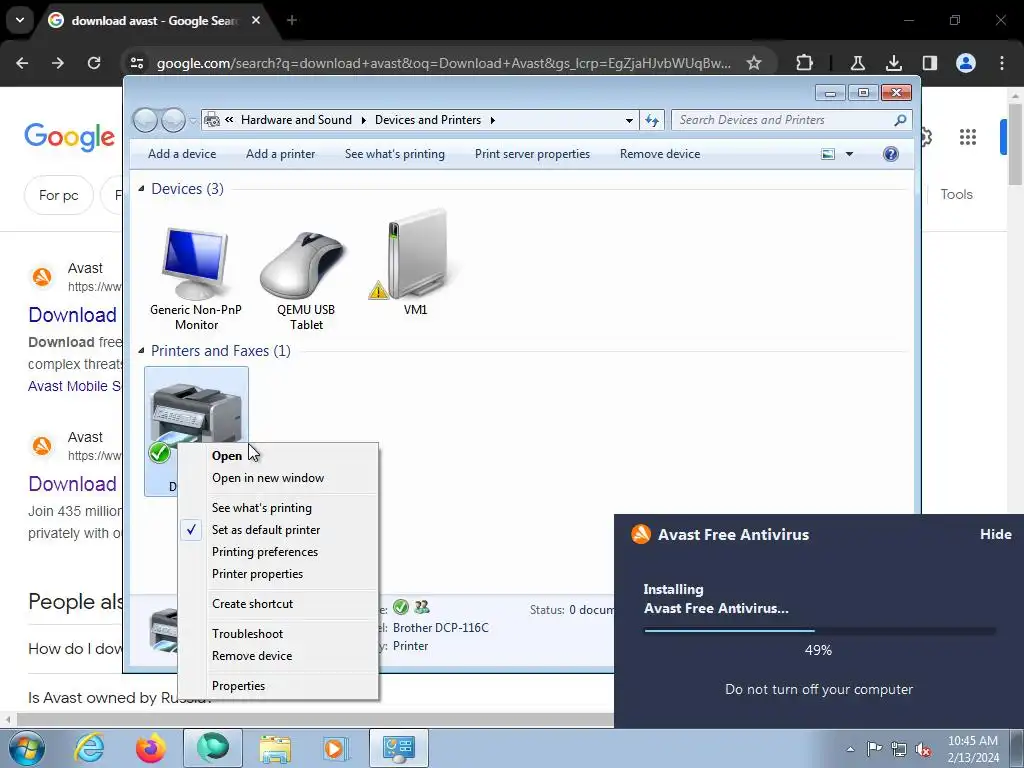Go forward in Devices and Printers window

tap(173, 120)
